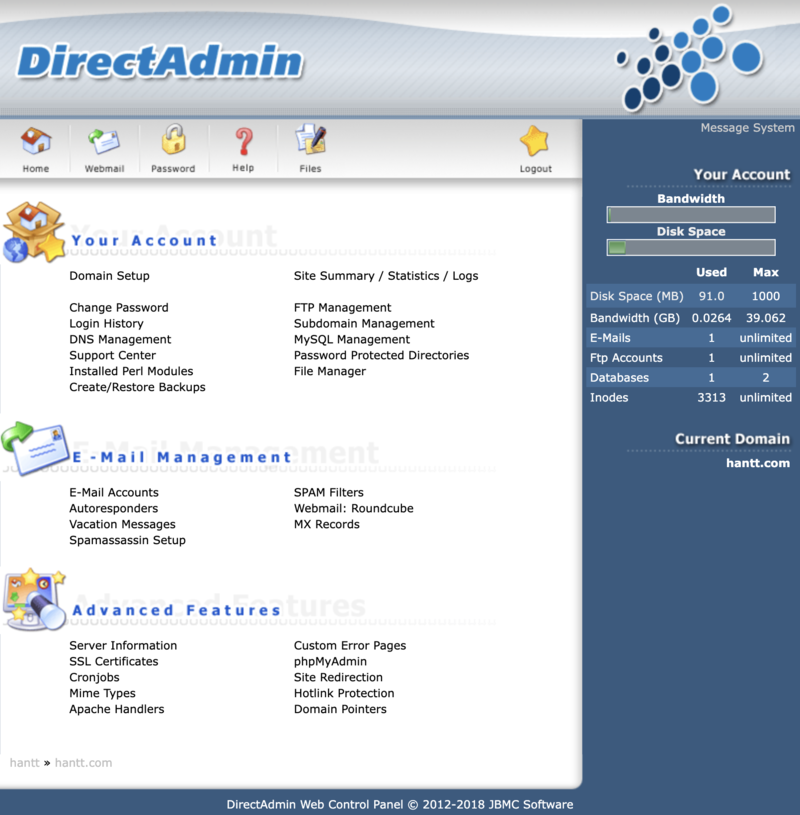This screenshot has height=815, width=800.
Task: Open Spamassassin Setup
Action: [x=127, y=541]
